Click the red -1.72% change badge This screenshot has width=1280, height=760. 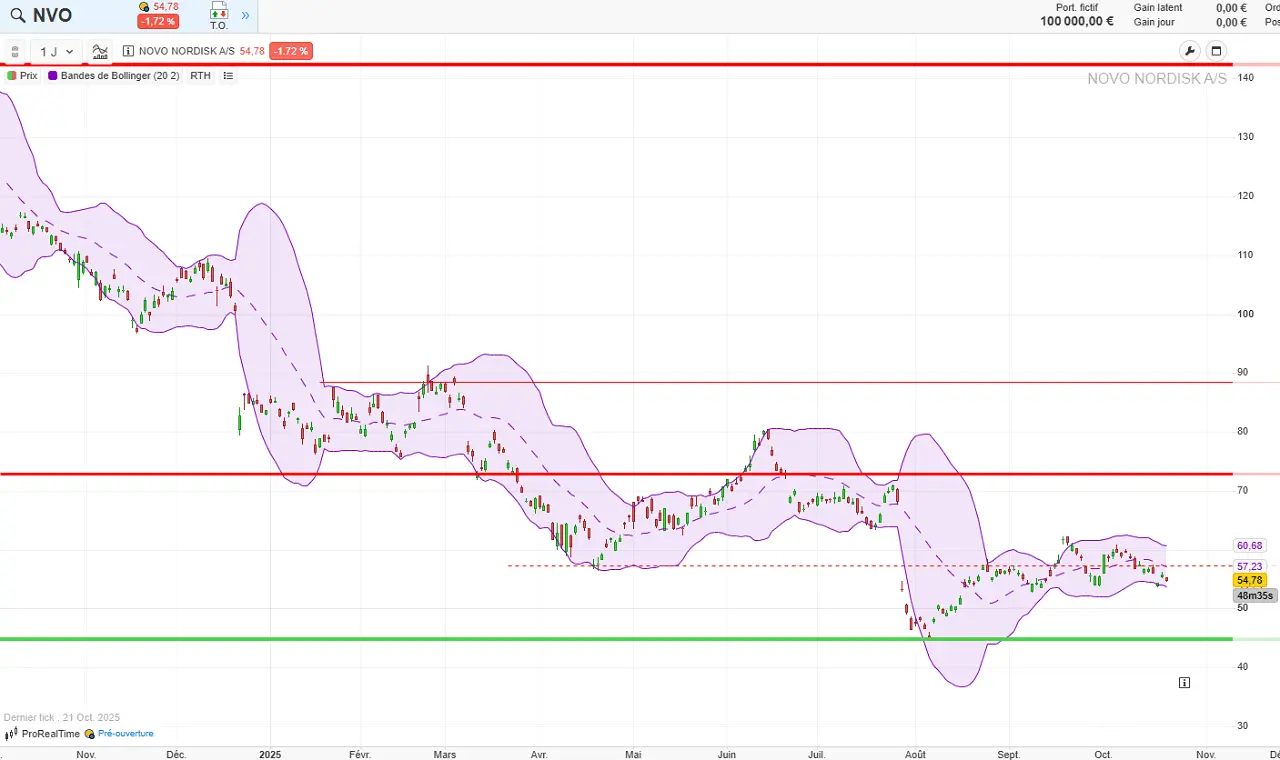tap(158, 21)
